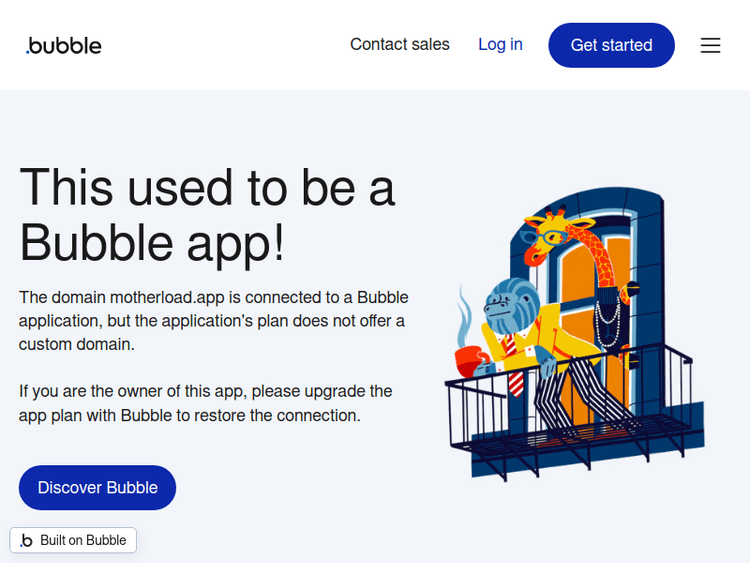Screen dimensions: 750x563
Task: Click the 'This used to be a' heading line
Action: (207, 187)
